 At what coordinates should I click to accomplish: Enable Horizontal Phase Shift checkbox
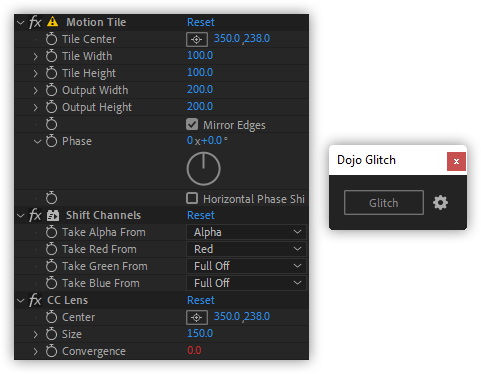[192, 198]
